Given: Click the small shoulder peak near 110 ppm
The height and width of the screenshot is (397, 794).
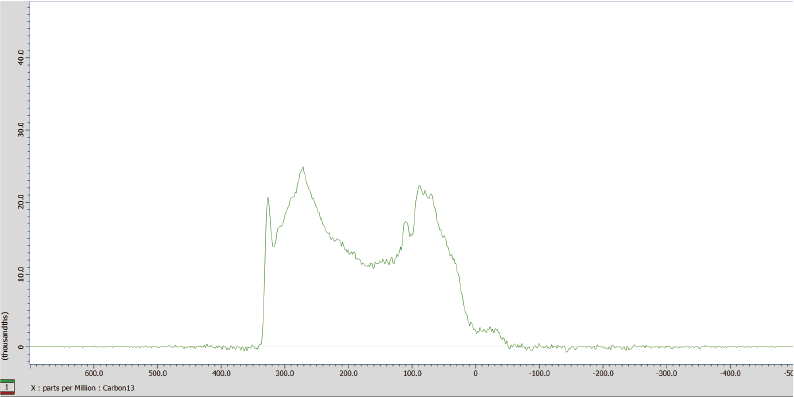Looking at the screenshot, I should tap(406, 222).
